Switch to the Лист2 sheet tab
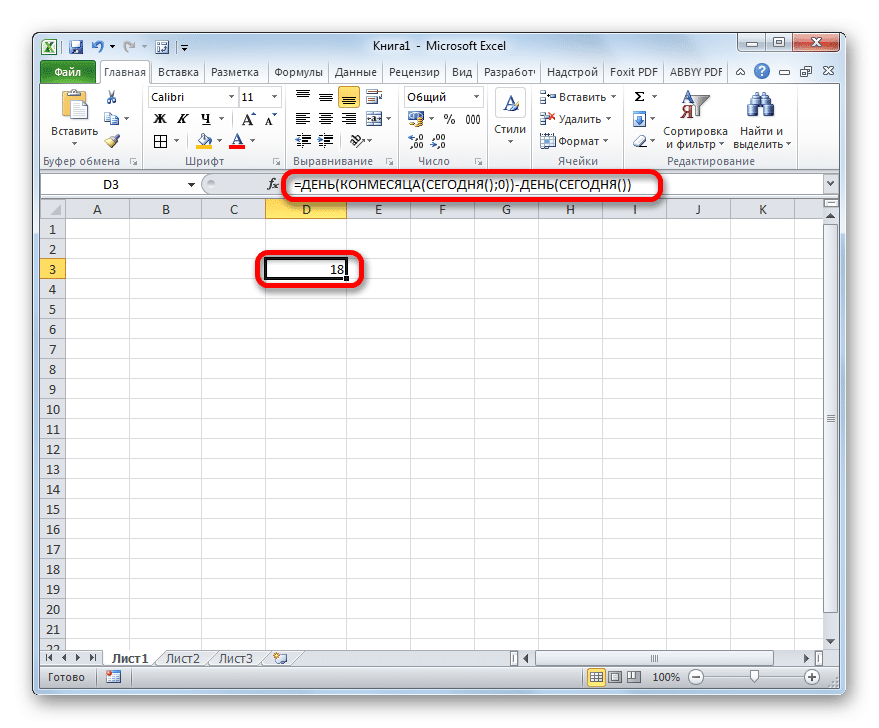879x728 pixels. (x=183, y=659)
